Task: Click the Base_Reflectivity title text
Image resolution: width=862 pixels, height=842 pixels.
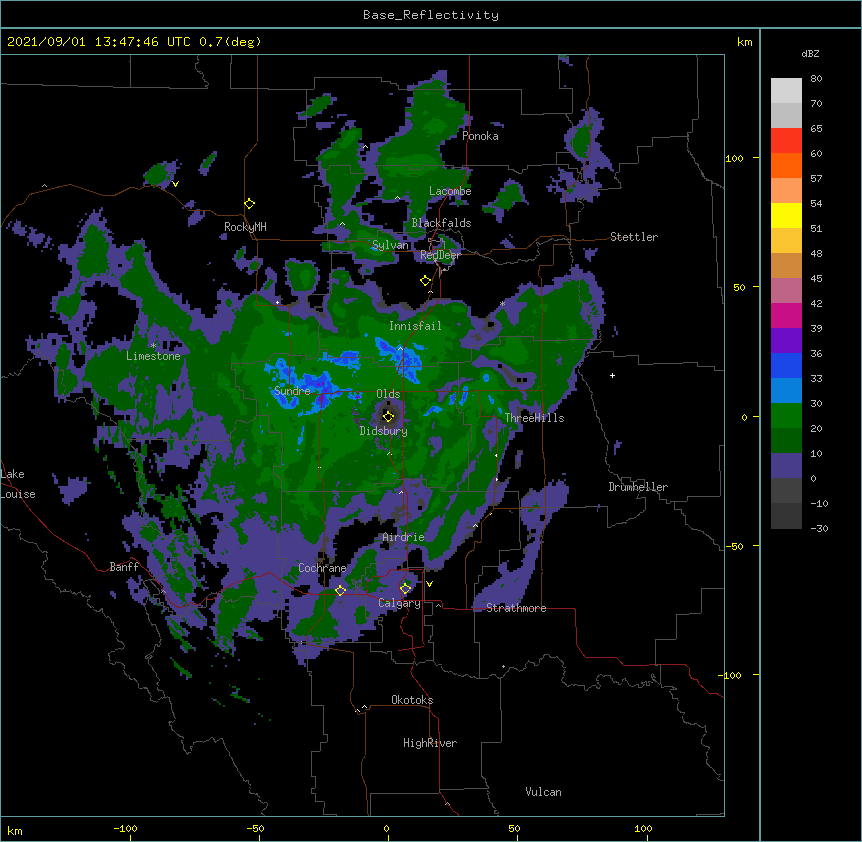Action: click(431, 15)
